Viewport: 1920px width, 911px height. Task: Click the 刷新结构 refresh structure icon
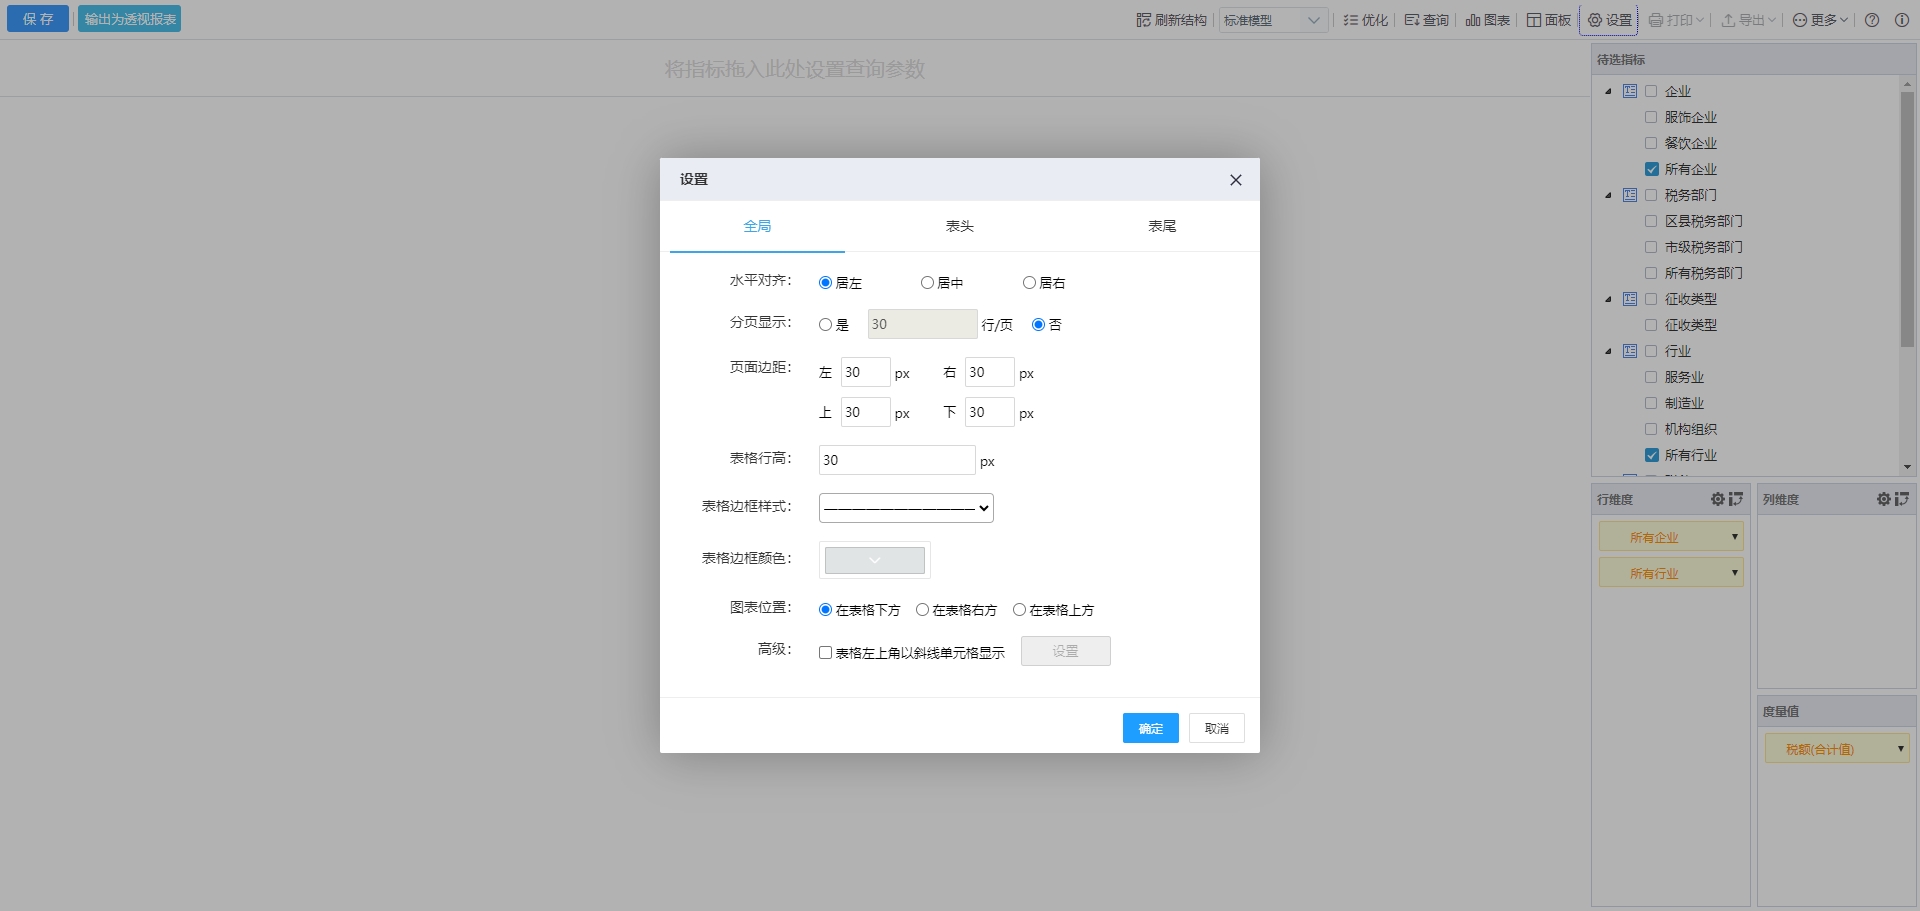tap(1144, 20)
